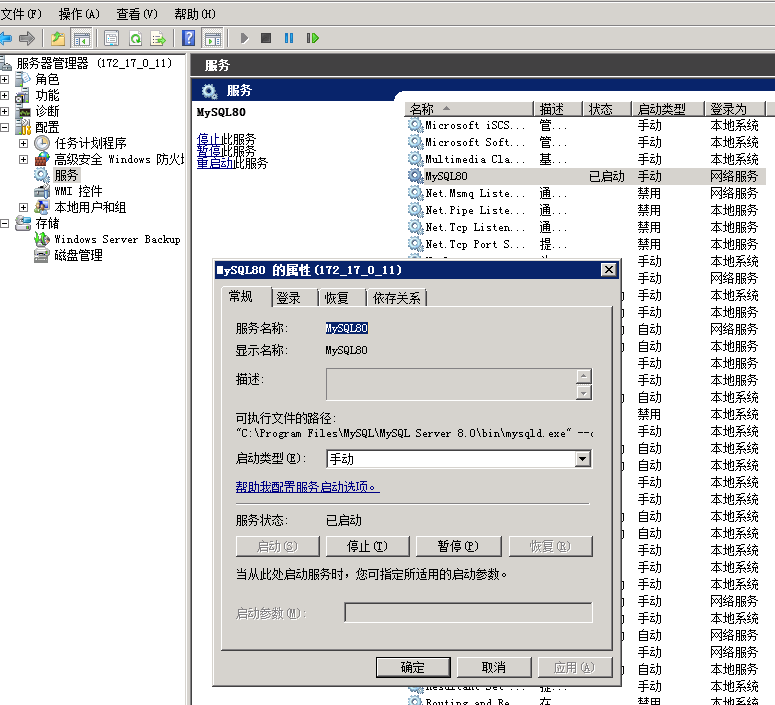Collapse the 配置 tree node

(4, 128)
